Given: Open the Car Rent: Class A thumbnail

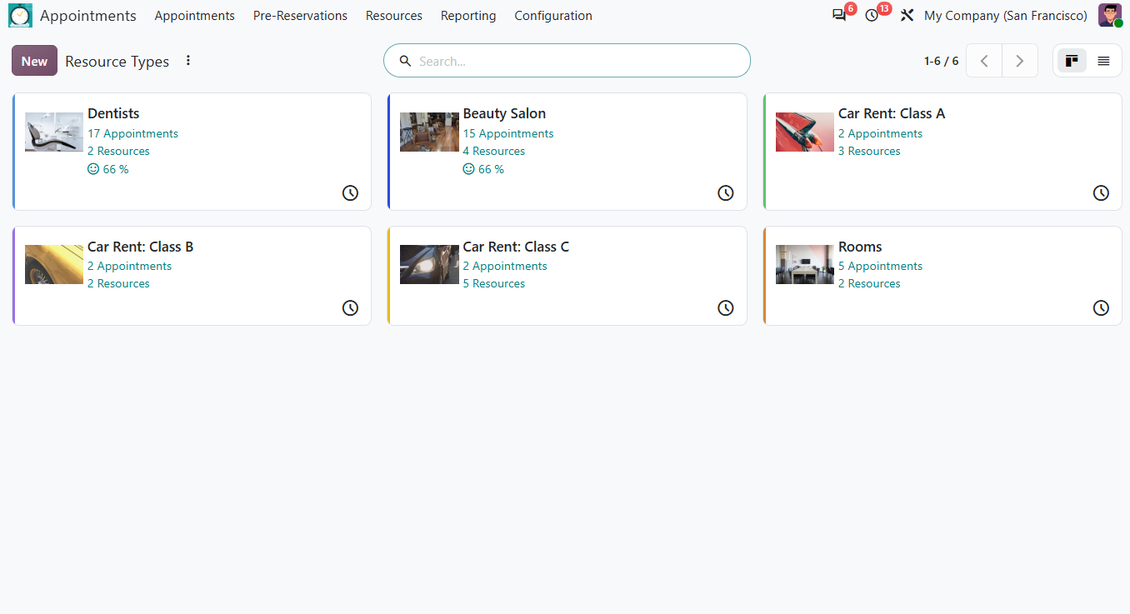Looking at the screenshot, I should point(805,132).
